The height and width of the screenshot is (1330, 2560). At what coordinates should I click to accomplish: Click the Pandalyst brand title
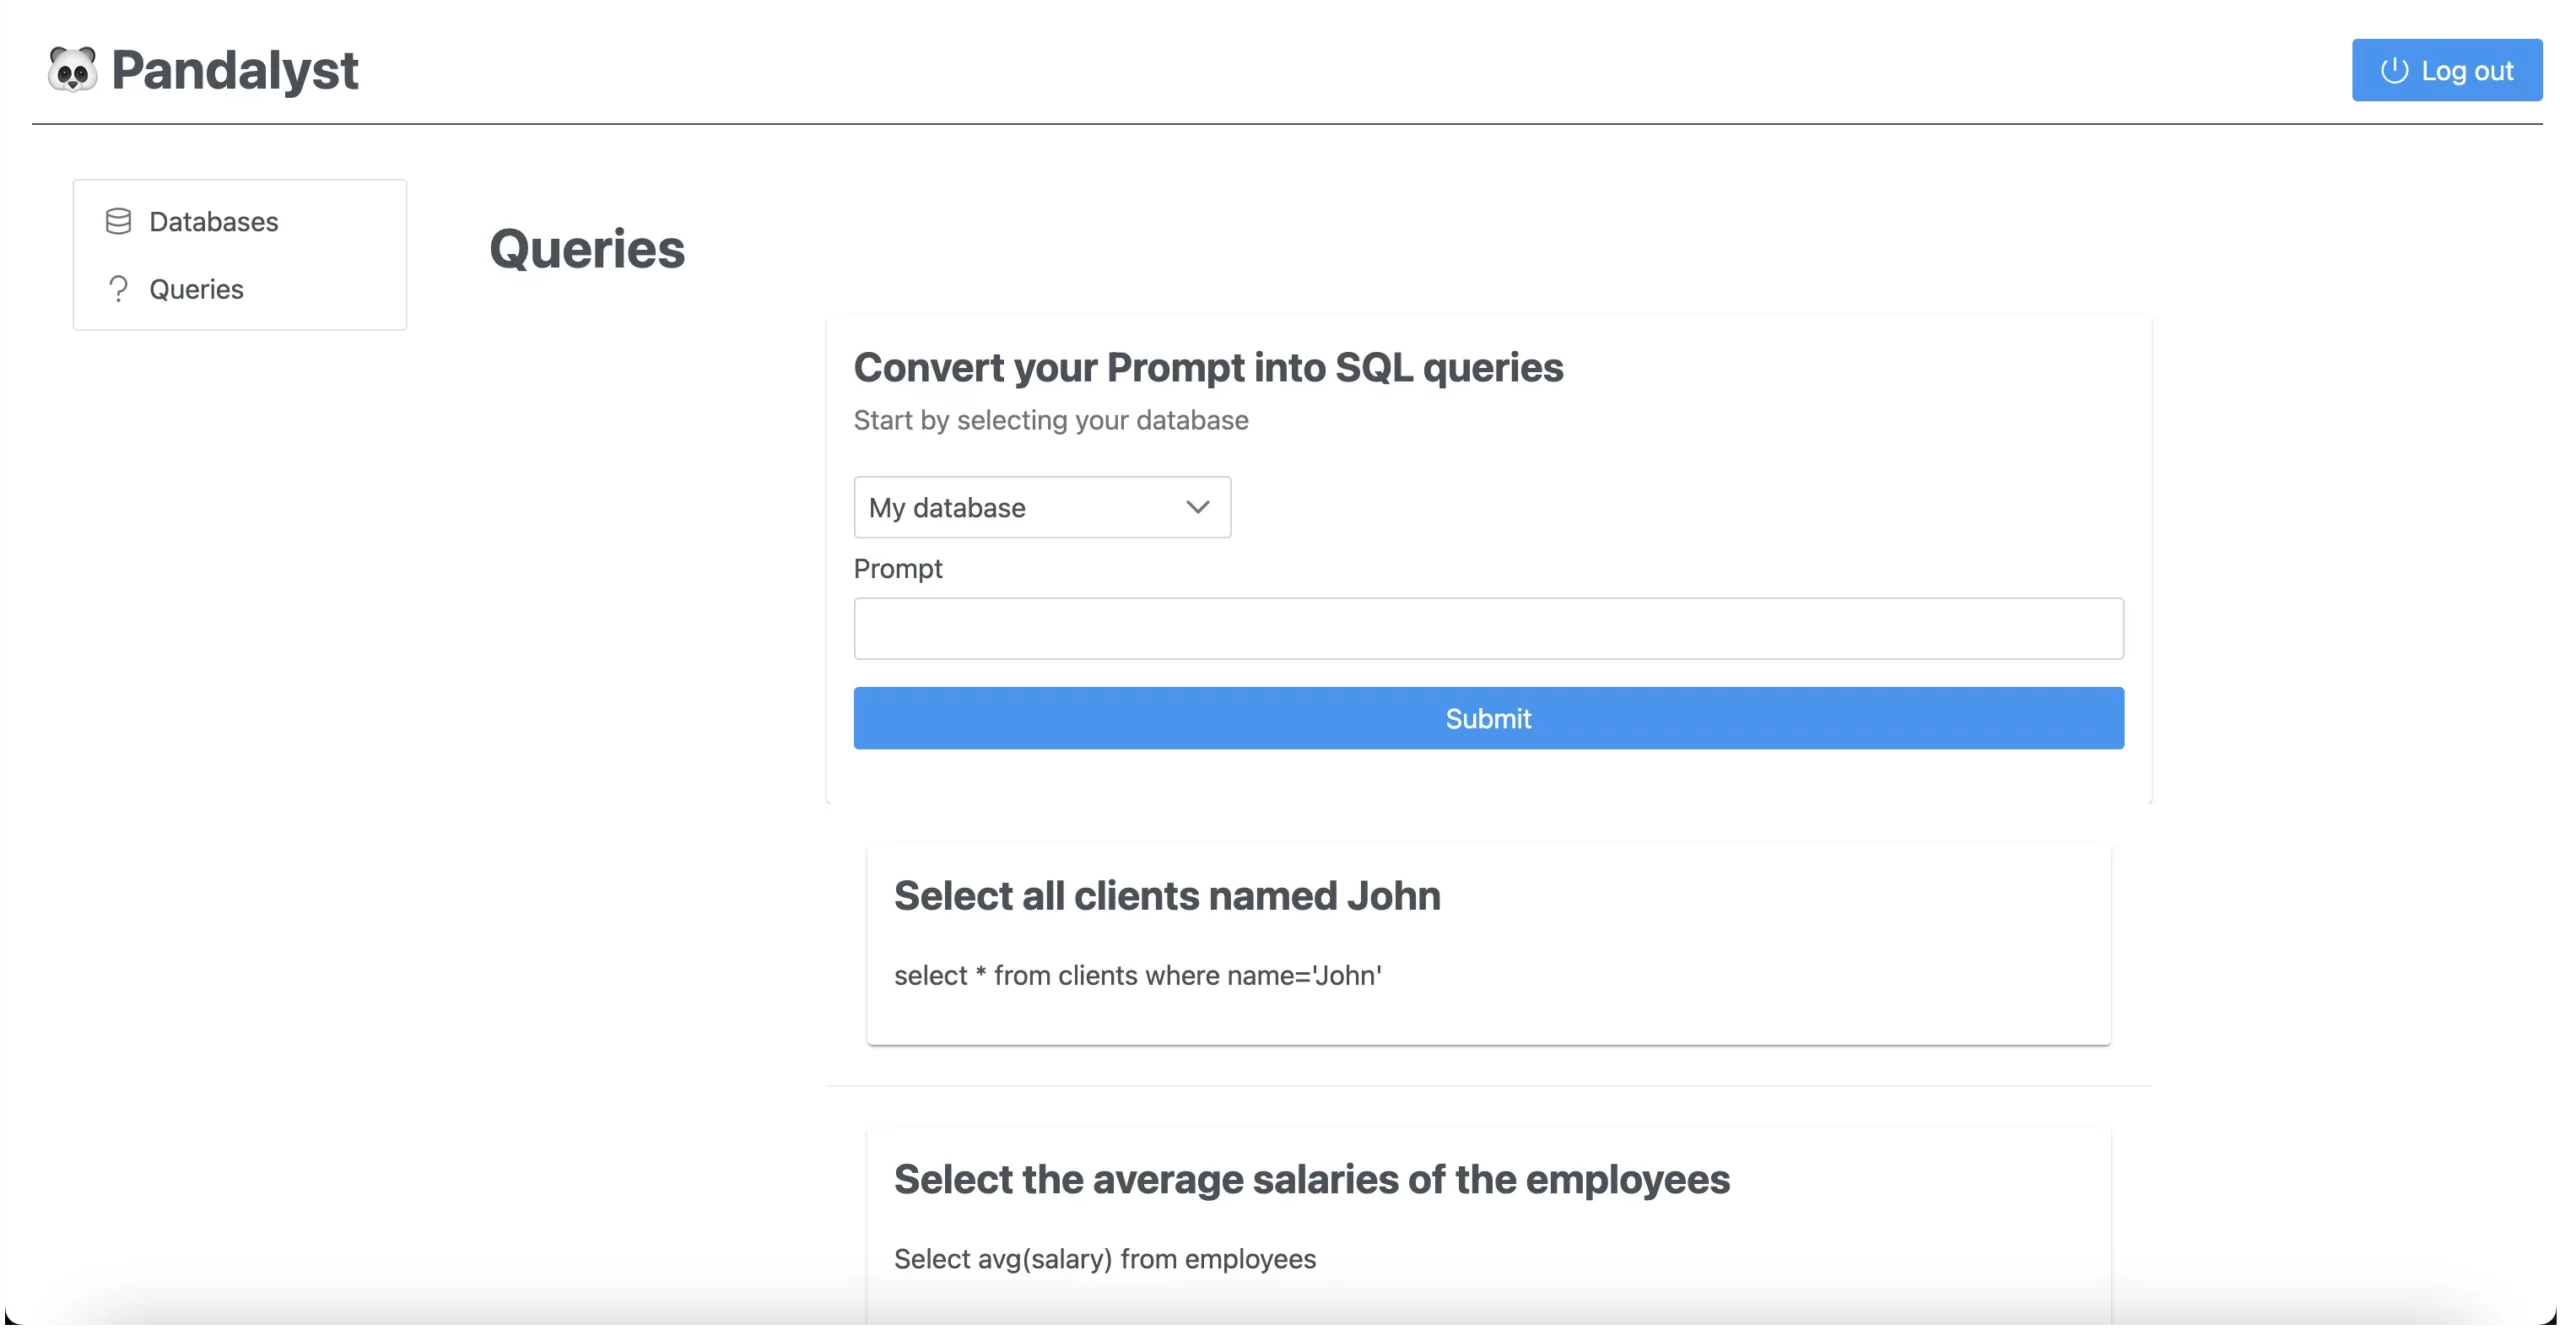pyautogui.click(x=234, y=70)
